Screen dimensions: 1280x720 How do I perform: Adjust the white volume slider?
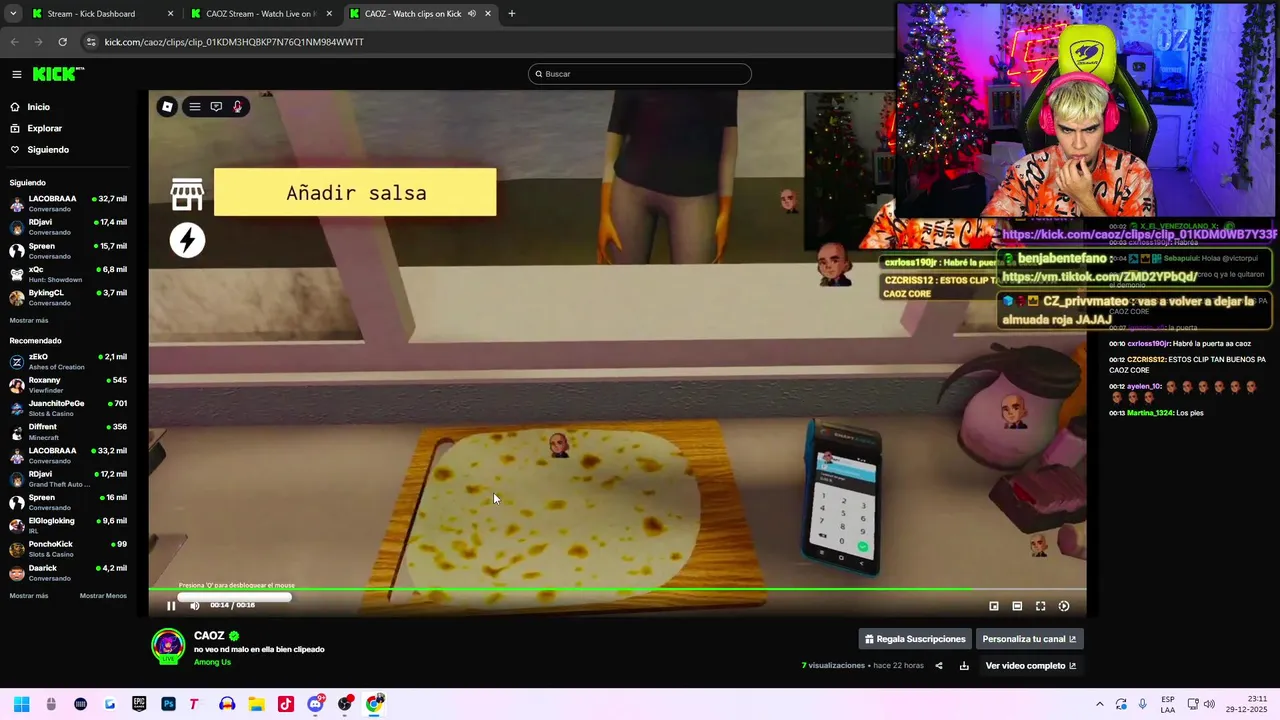[x=235, y=597]
